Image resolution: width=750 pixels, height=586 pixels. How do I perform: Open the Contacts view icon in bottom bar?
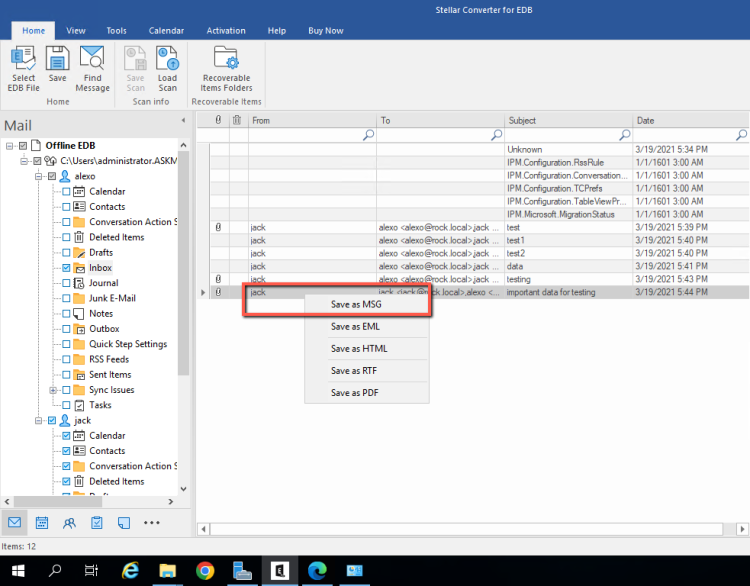click(69, 522)
